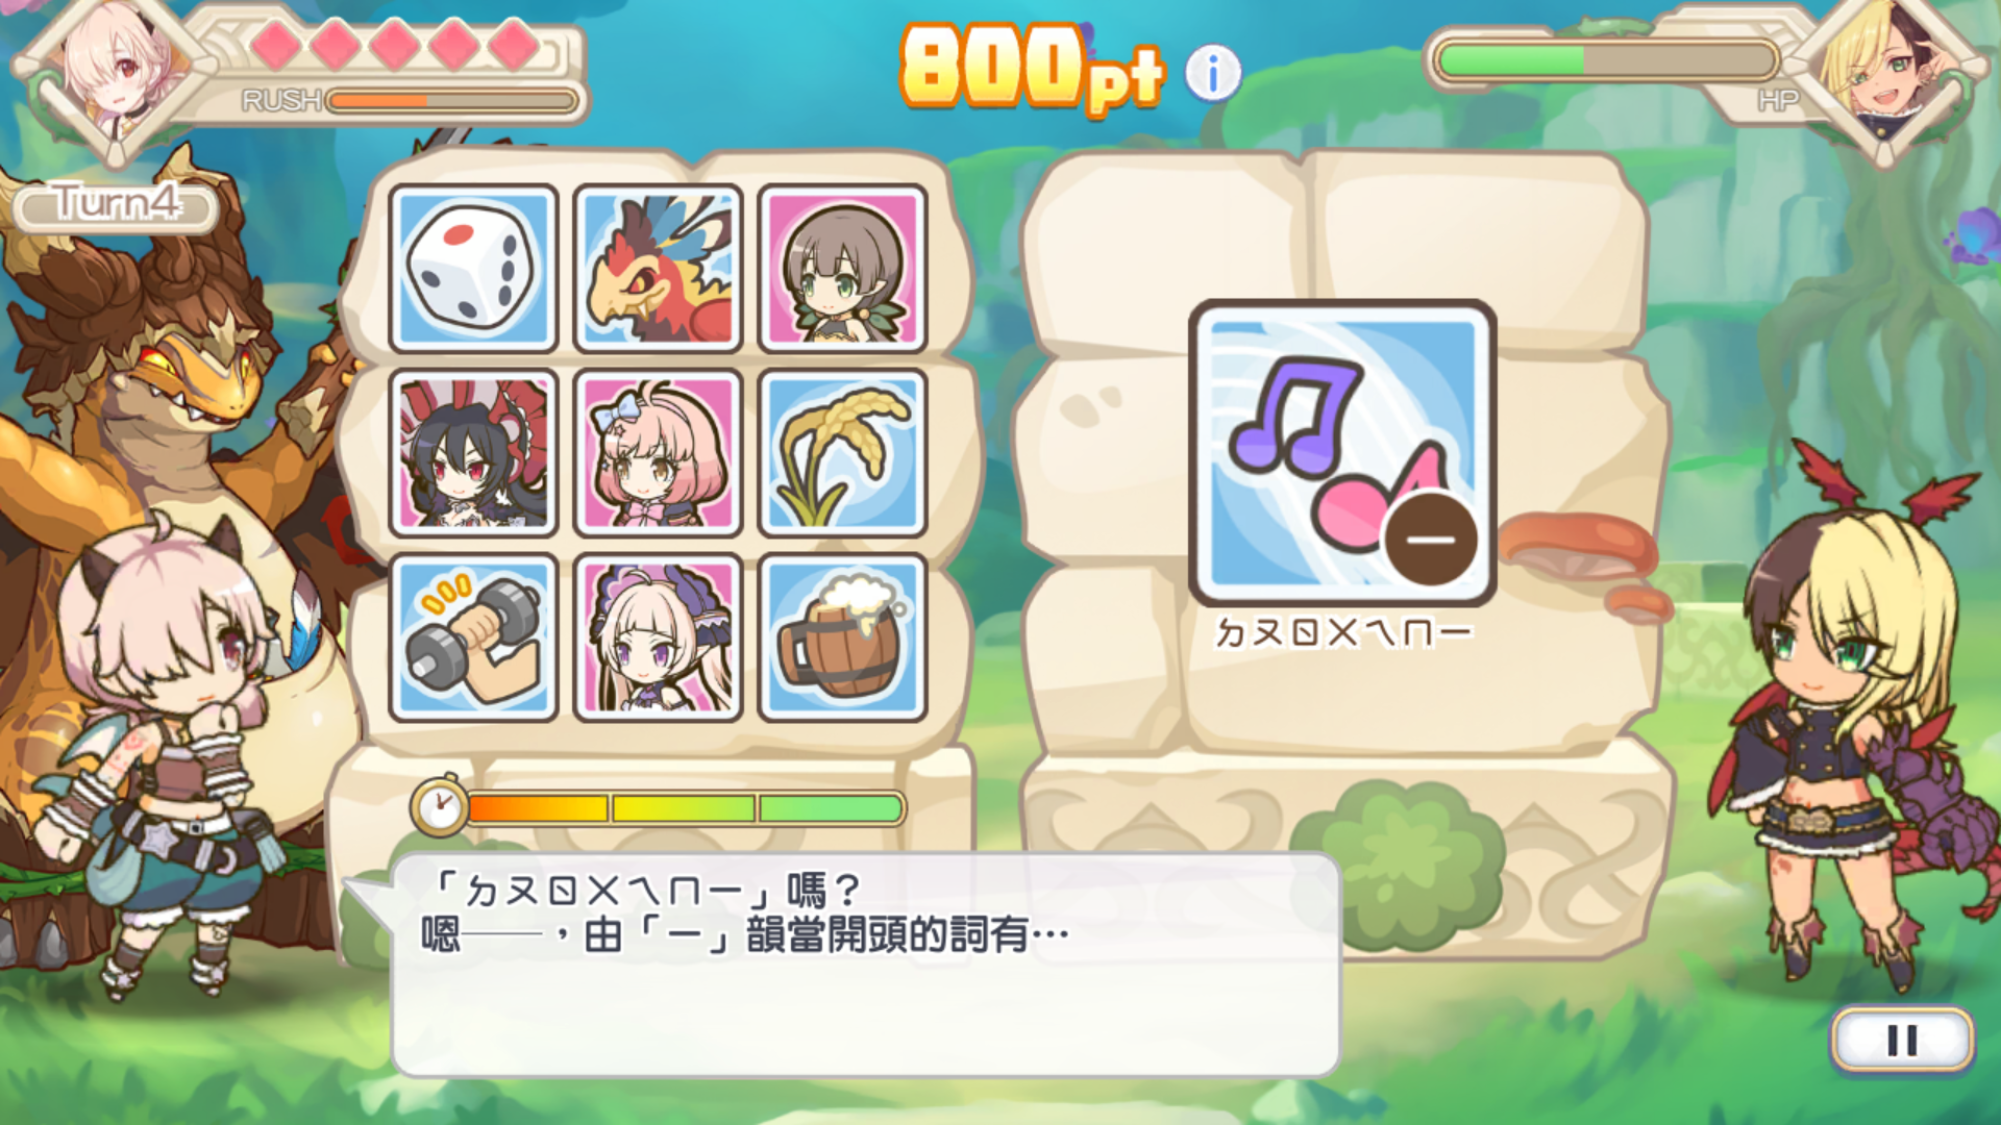Click the RUSH gauge bar

click(x=452, y=100)
